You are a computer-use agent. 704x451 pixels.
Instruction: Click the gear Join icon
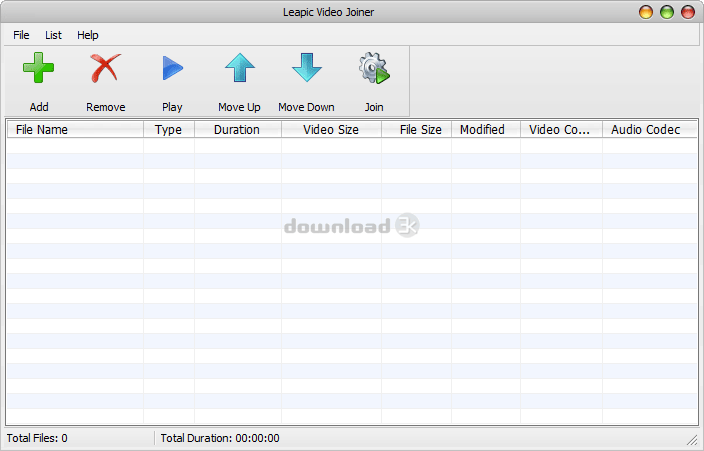[374, 68]
